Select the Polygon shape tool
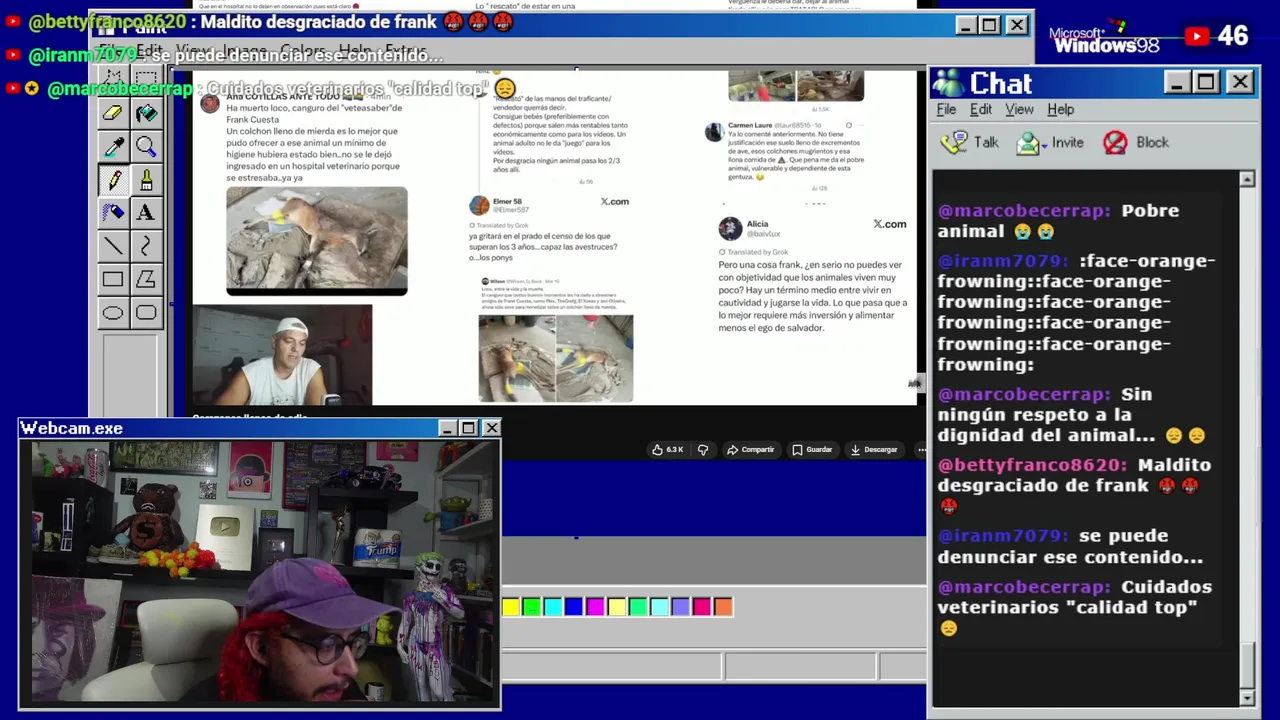The width and height of the screenshot is (1280, 720). [x=146, y=280]
